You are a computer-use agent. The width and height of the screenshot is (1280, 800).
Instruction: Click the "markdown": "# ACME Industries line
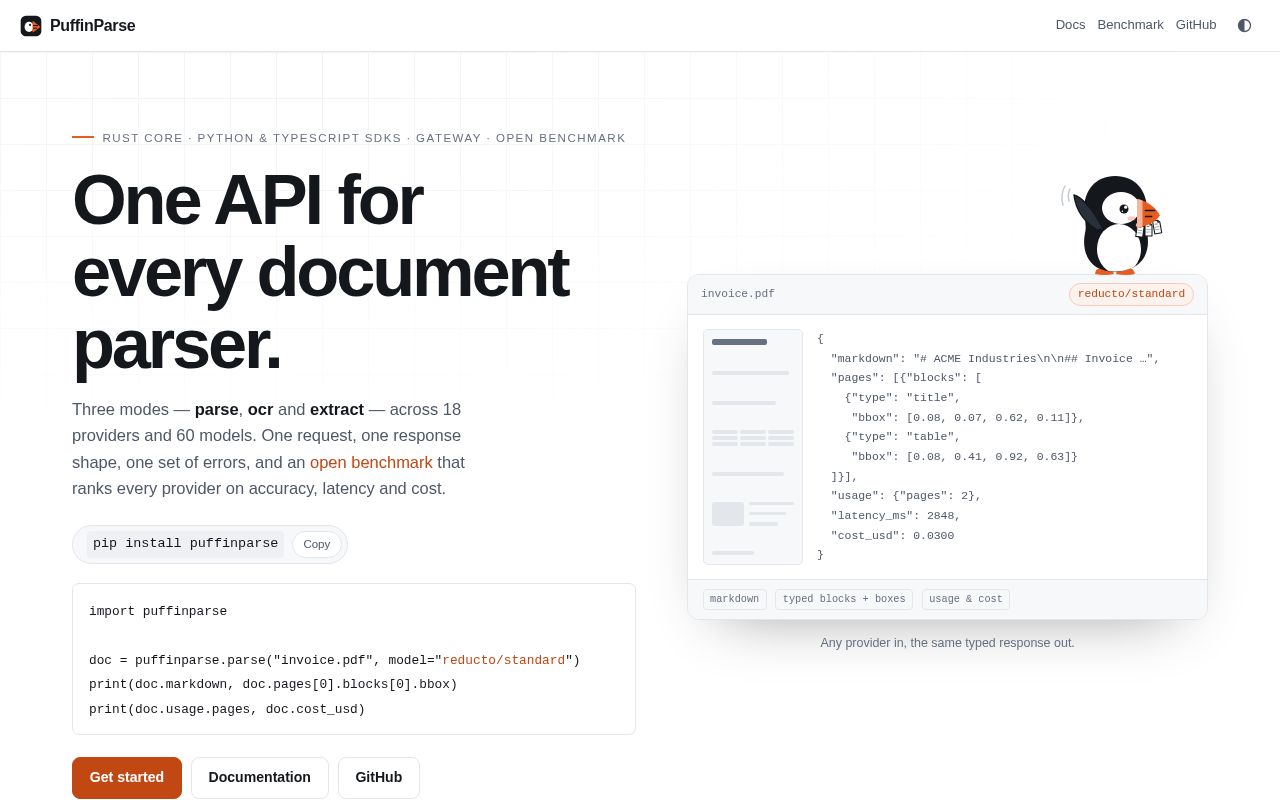pos(995,359)
